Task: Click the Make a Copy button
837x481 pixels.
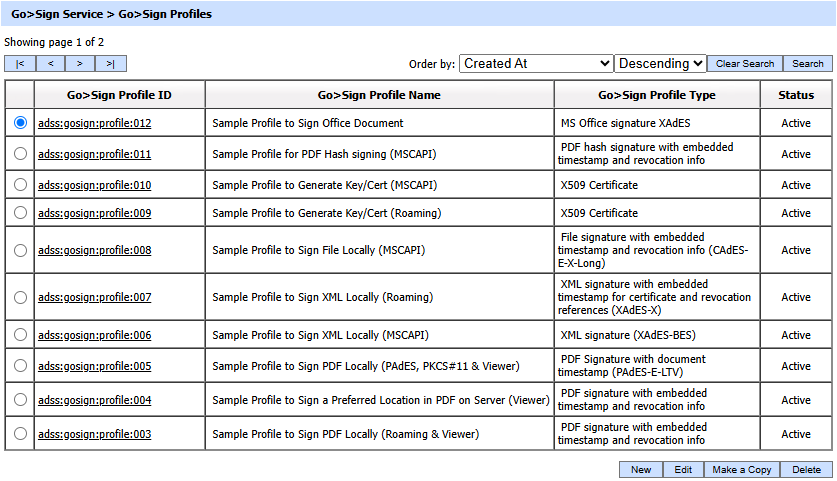Action: pos(741,469)
